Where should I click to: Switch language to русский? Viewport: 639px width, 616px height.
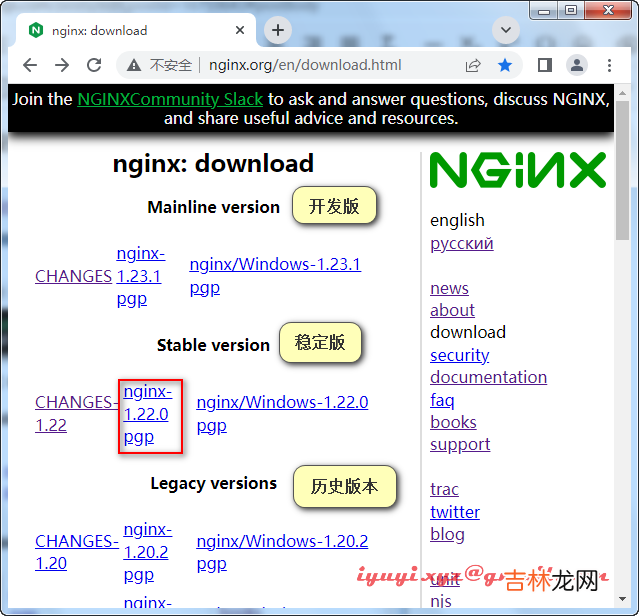pyautogui.click(x=461, y=243)
